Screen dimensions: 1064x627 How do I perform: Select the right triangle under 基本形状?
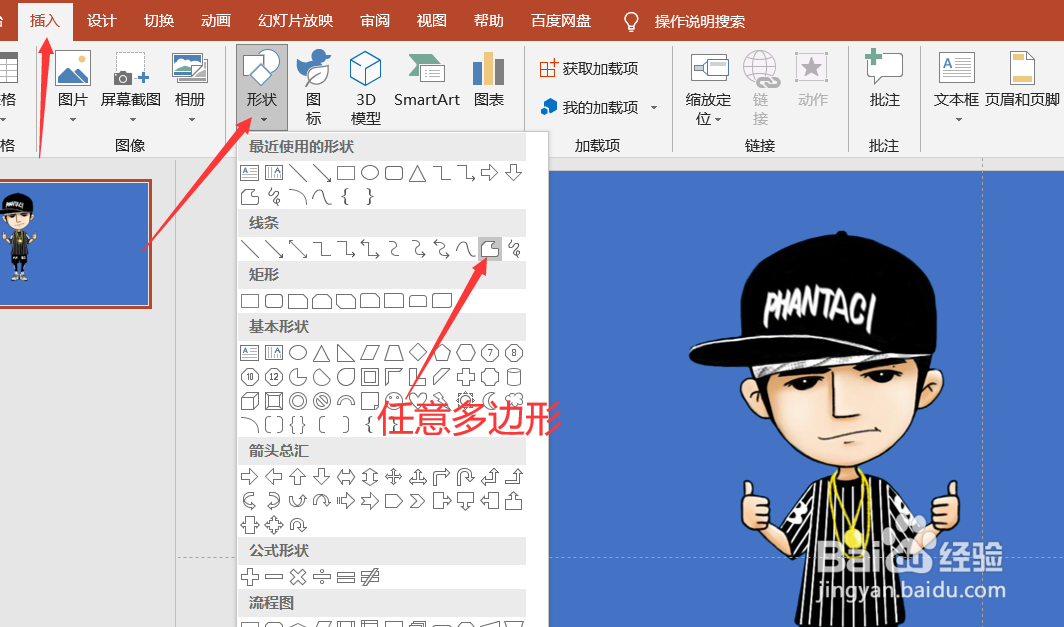click(x=346, y=353)
